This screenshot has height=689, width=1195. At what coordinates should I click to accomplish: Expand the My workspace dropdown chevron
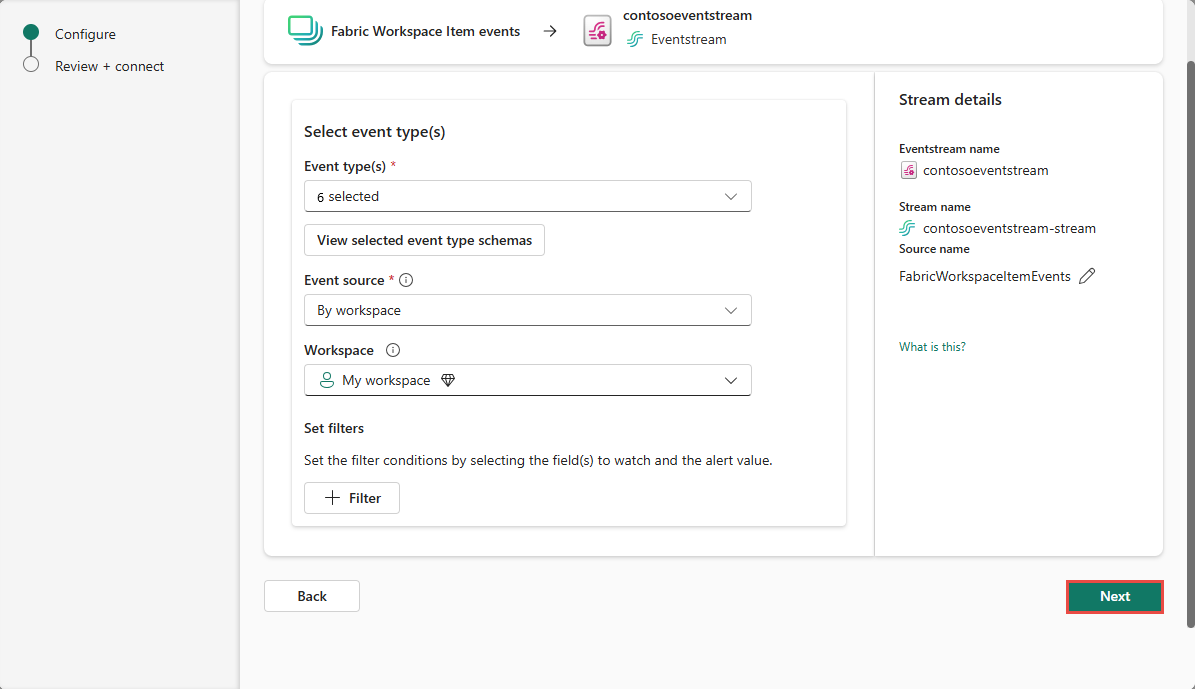(x=731, y=380)
